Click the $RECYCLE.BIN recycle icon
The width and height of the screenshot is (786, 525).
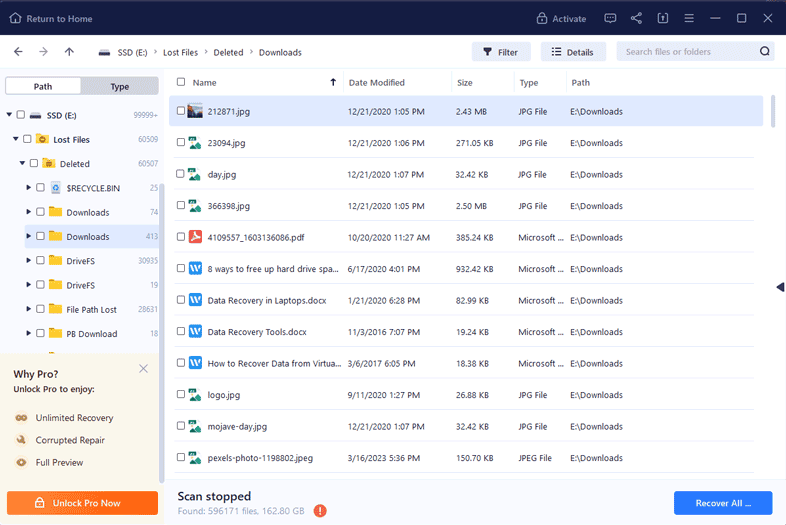56,188
